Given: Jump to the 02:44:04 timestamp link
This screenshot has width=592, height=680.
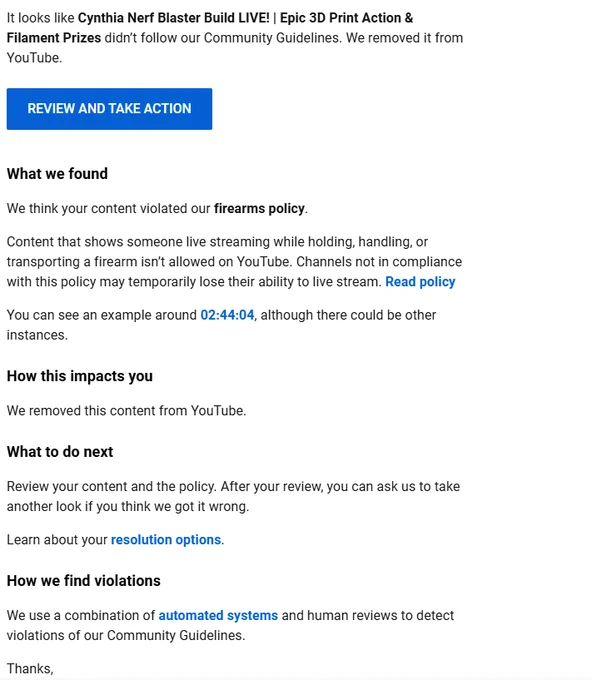Looking at the screenshot, I should click(x=227, y=315).
